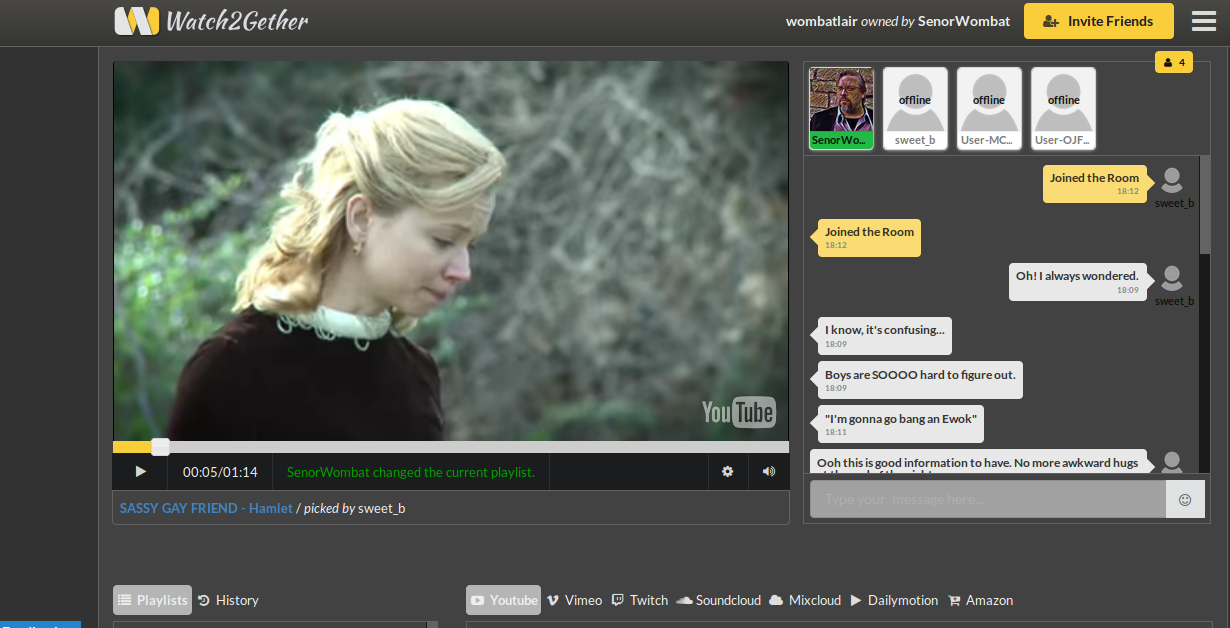Switch to the Playlists tab
Viewport: 1230px width, 628px height.
[152, 600]
